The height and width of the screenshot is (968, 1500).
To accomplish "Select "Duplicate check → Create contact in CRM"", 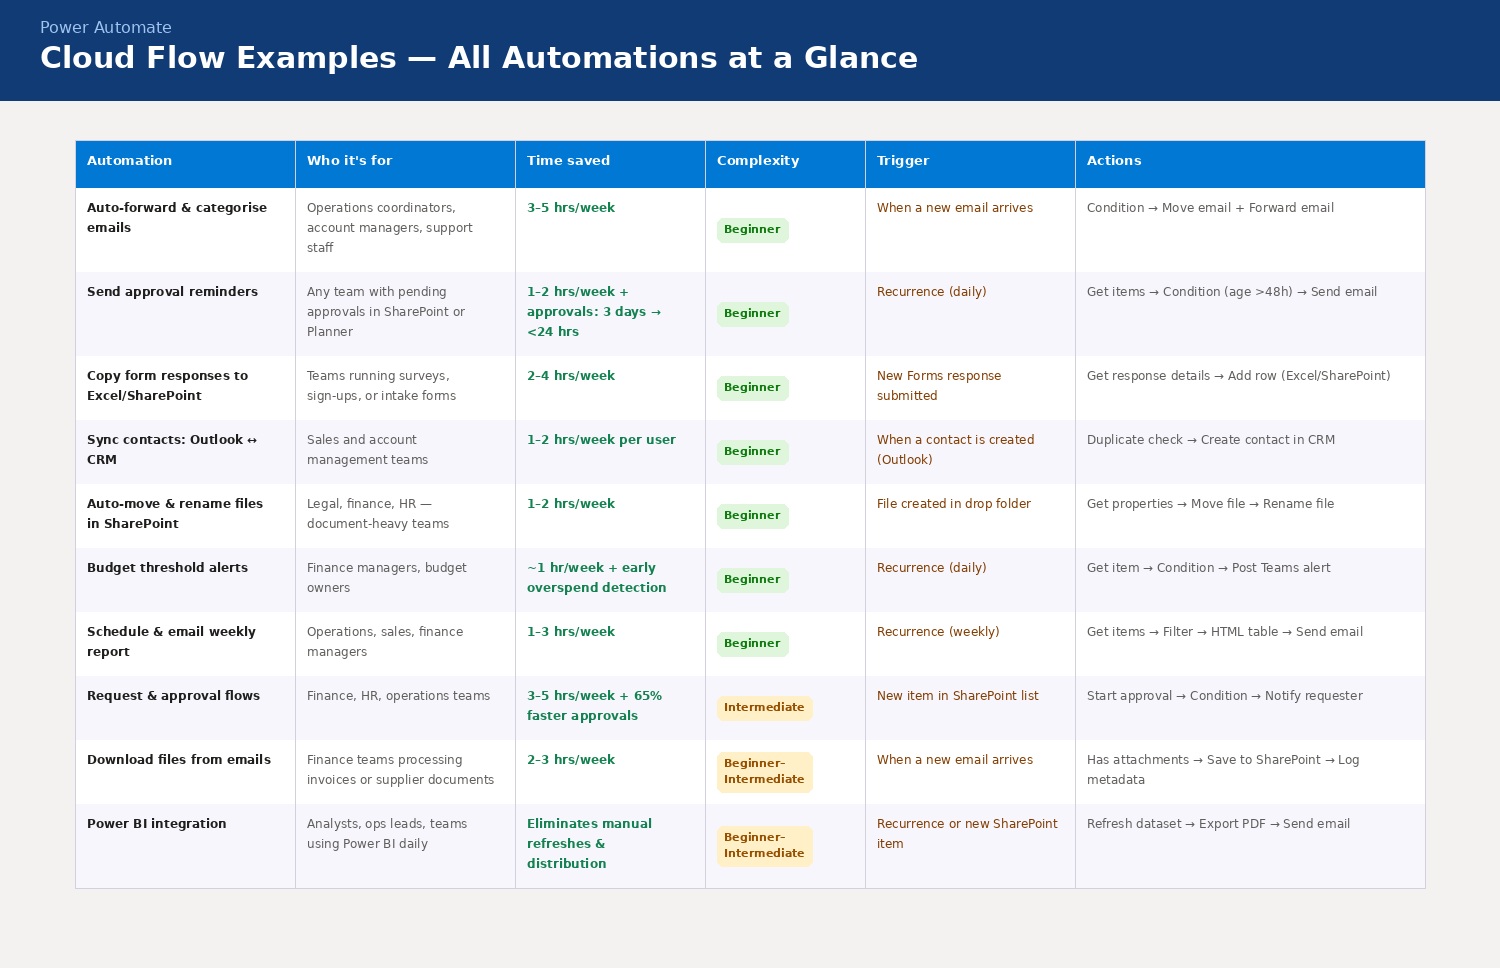I will coord(1211,440).
